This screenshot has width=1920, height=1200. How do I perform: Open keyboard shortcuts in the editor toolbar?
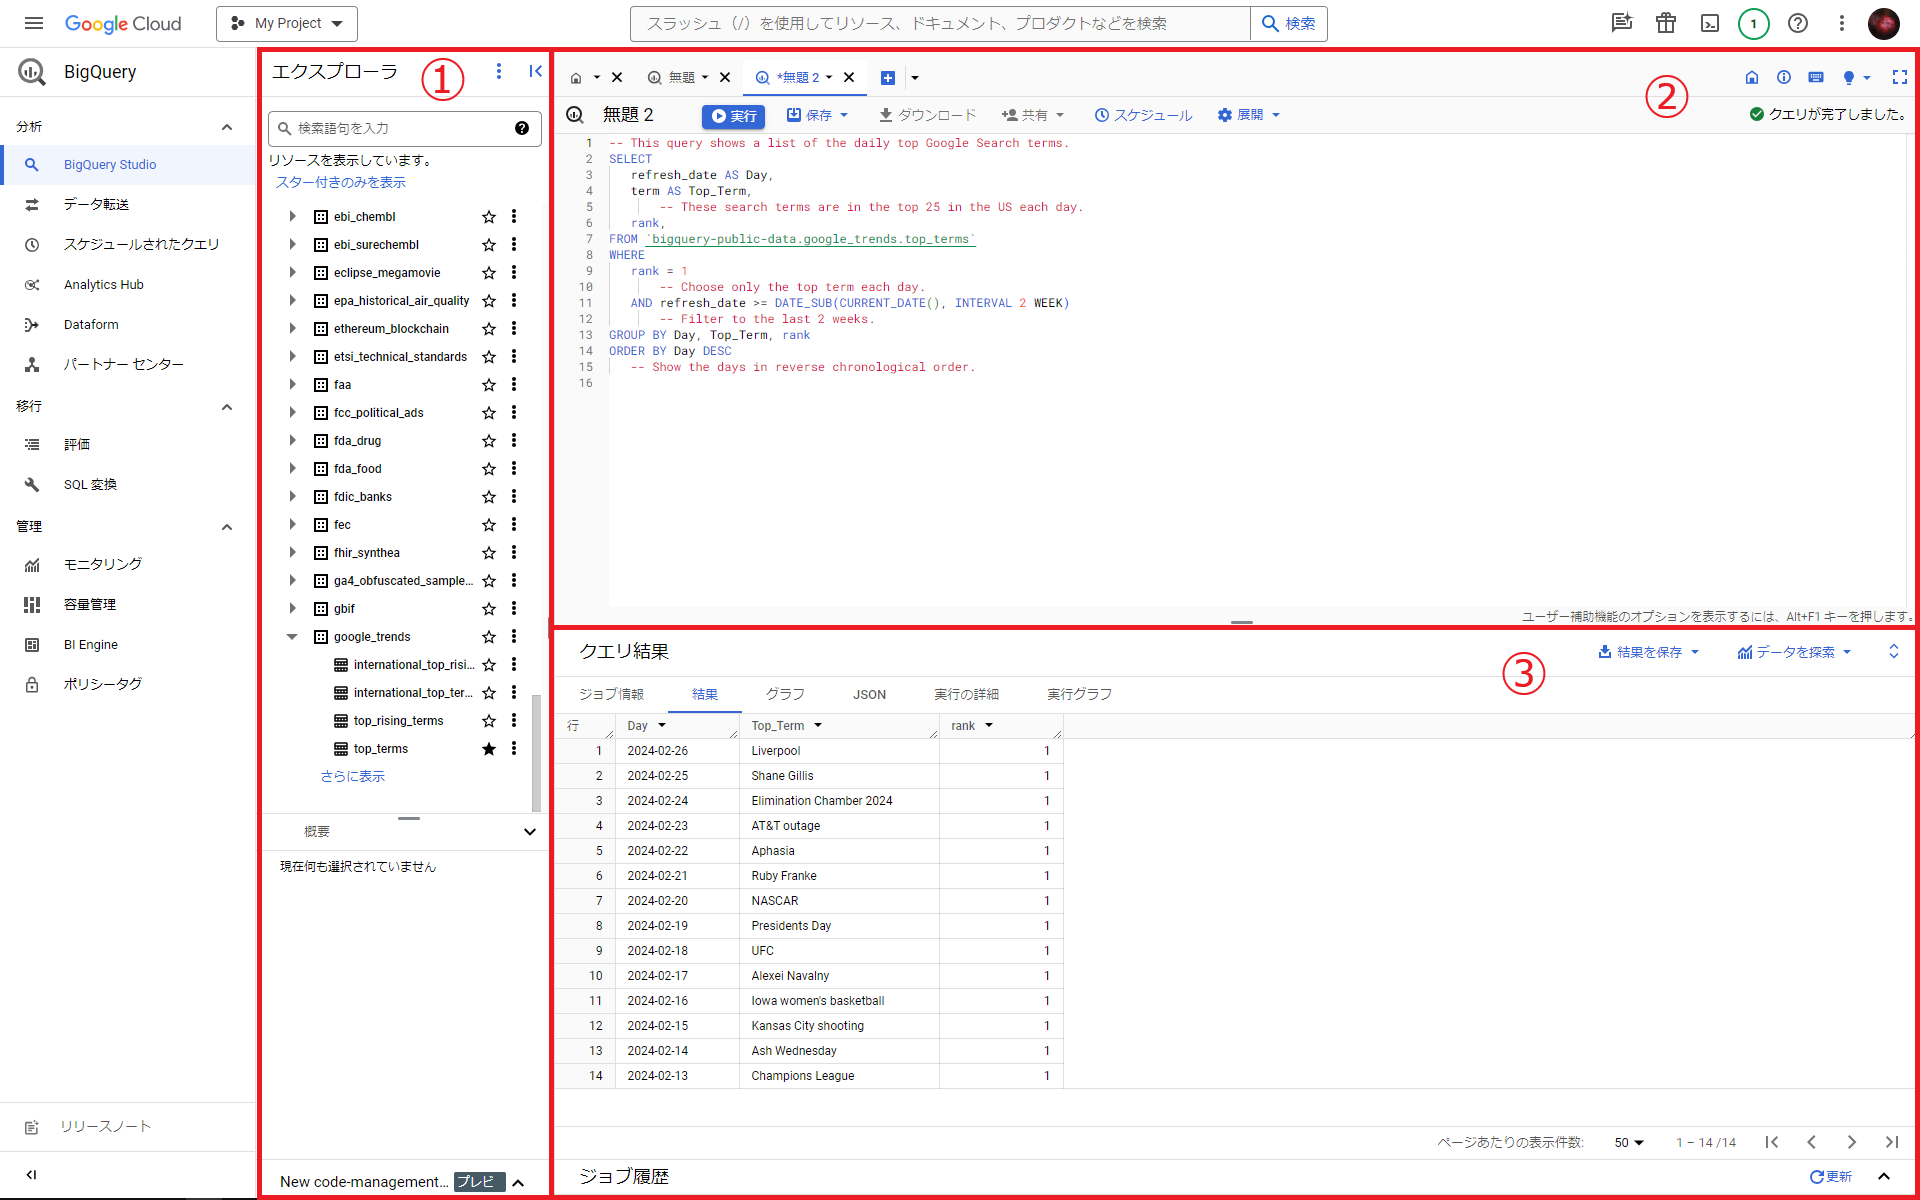tap(1816, 77)
